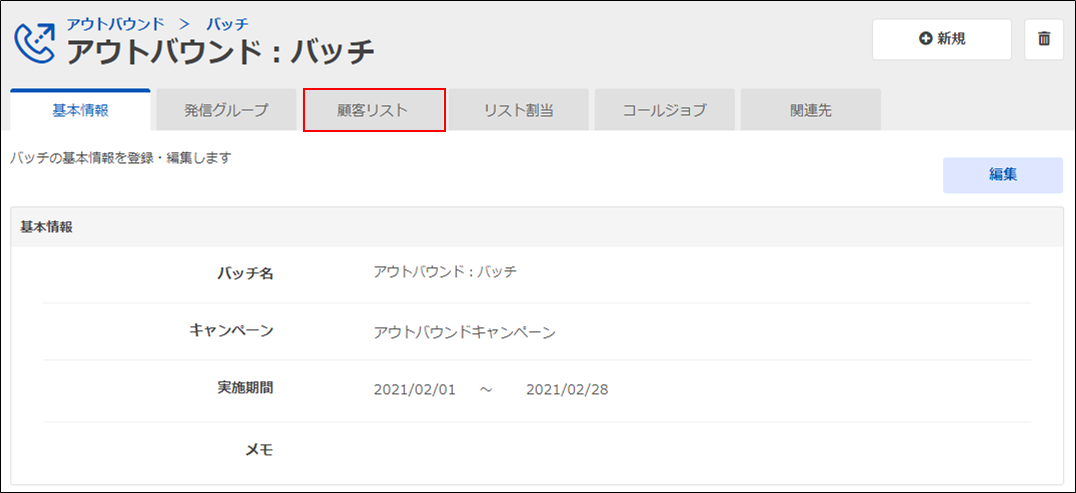Click the campaign value アウトバウンドキャンペーン
The width and height of the screenshot is (1076, 493).
tap(464, 332)
